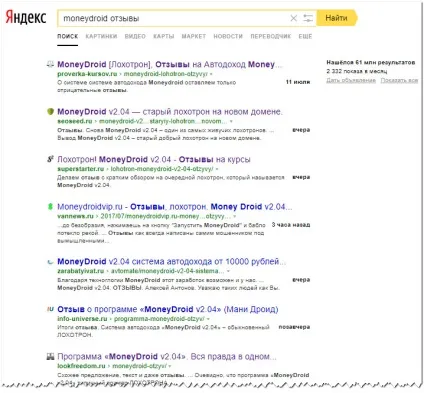Open result Программа «MoneyDroid v2.04». Вся правда
The height and width of the screenshot is (393, 424).
click(167, 356)
